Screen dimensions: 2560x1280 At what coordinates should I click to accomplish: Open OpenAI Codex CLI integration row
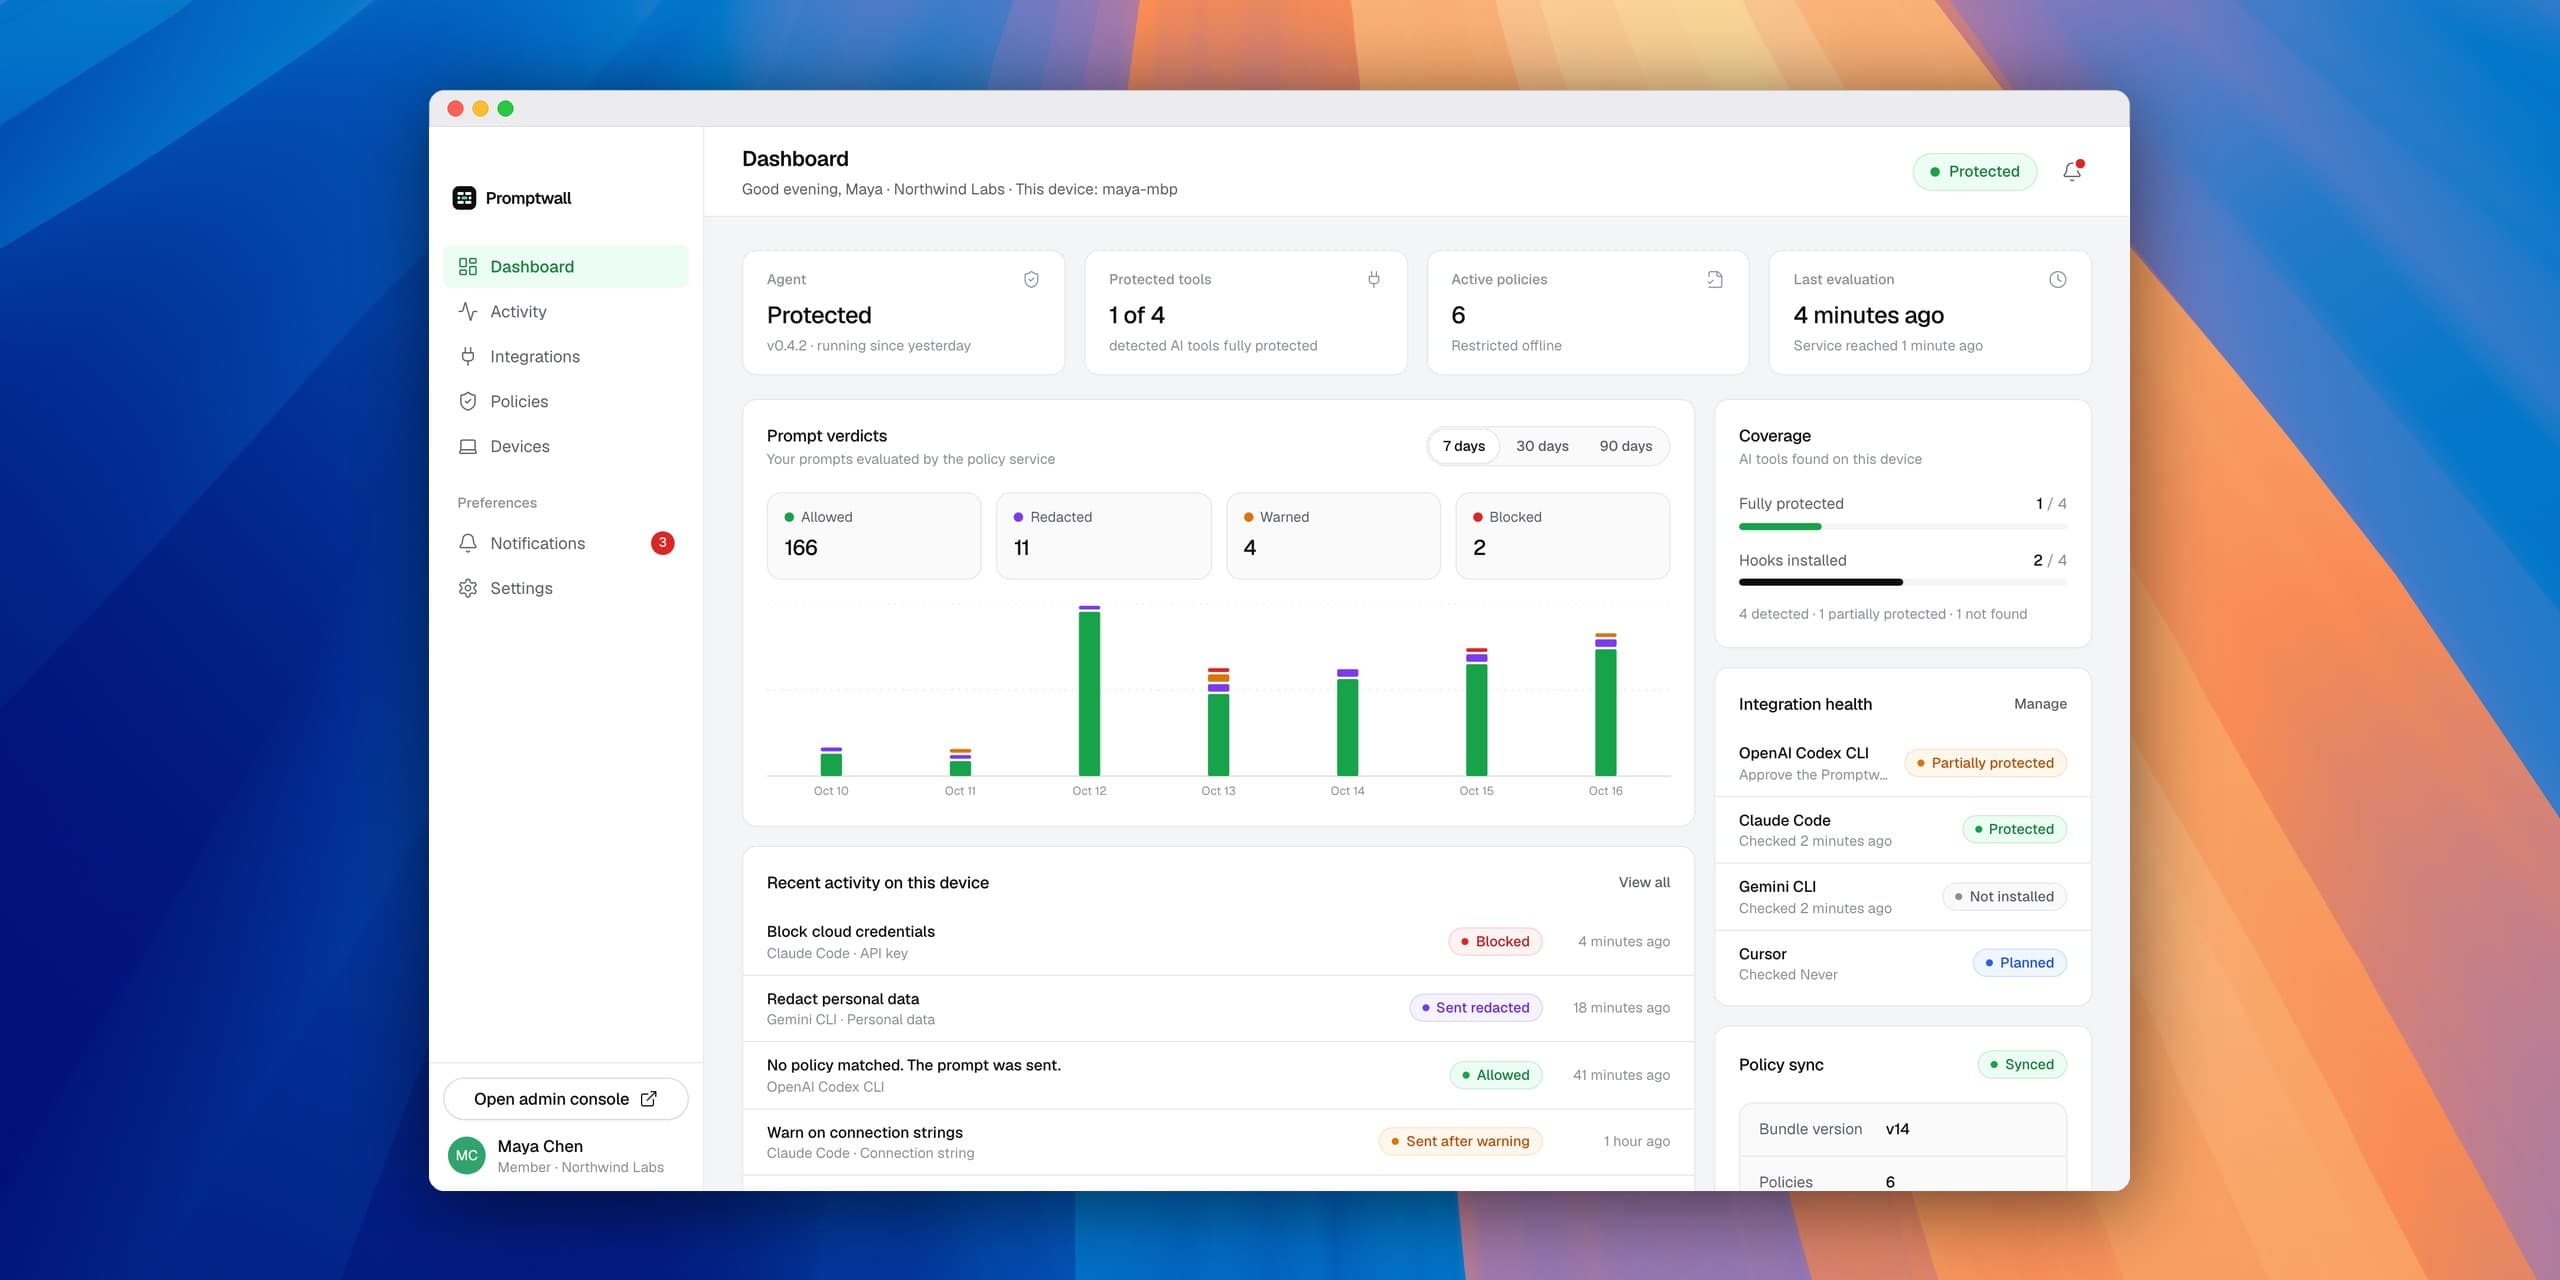[x=1902, y=763]
